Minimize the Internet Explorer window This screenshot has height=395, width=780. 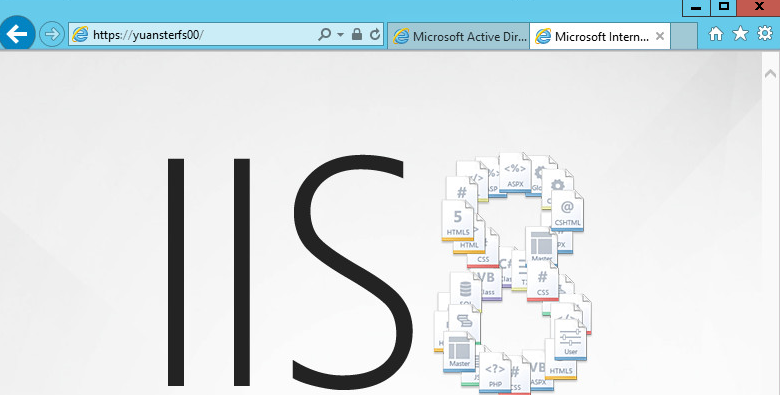point(696,7)
